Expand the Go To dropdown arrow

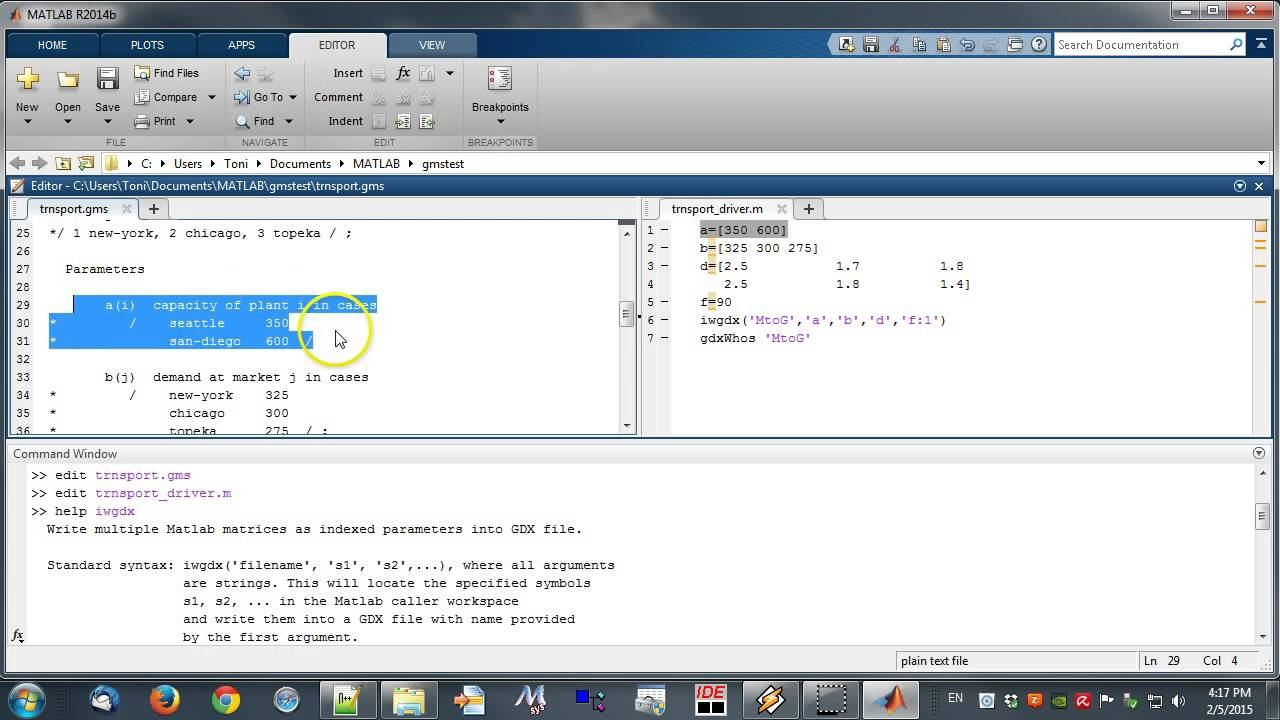click(293, 97)
